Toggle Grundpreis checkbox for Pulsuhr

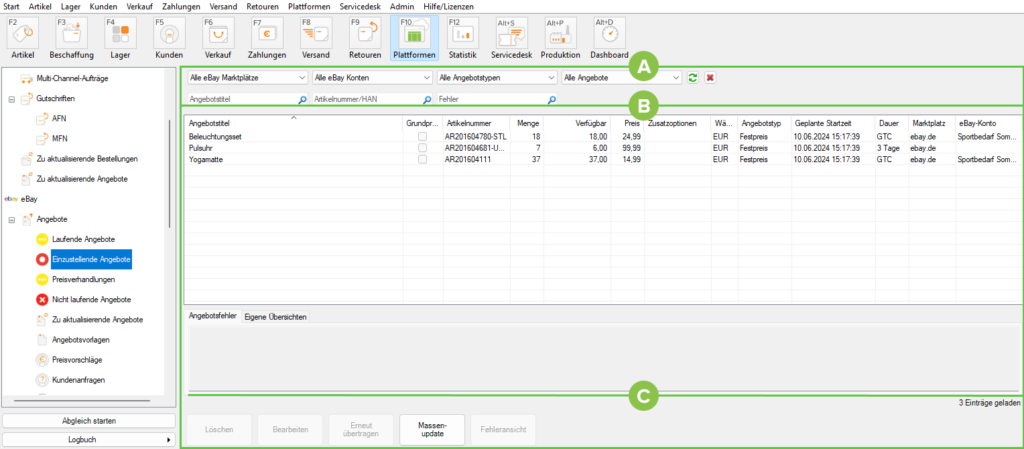tap(422, 147)
